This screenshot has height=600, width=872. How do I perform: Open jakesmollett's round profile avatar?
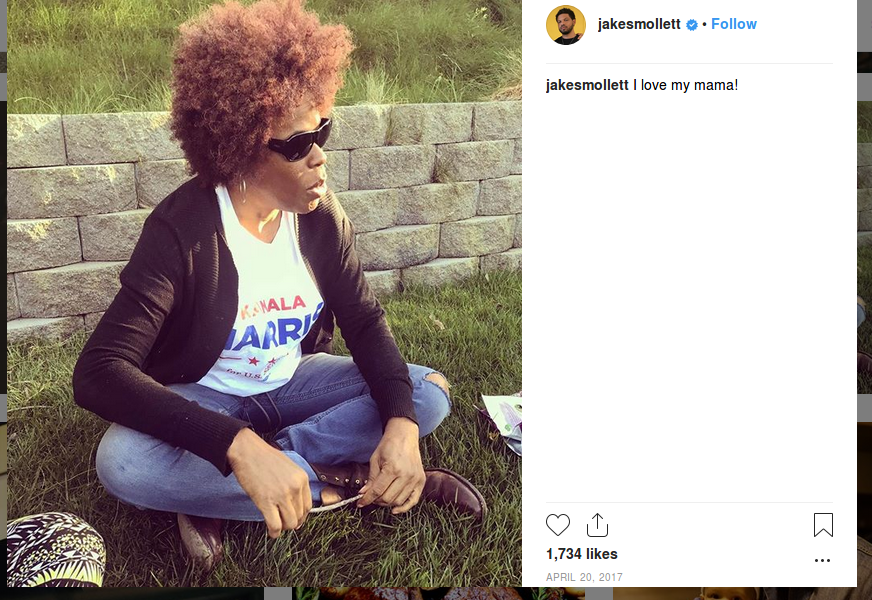pyautogui.click(x=566, y=25)
